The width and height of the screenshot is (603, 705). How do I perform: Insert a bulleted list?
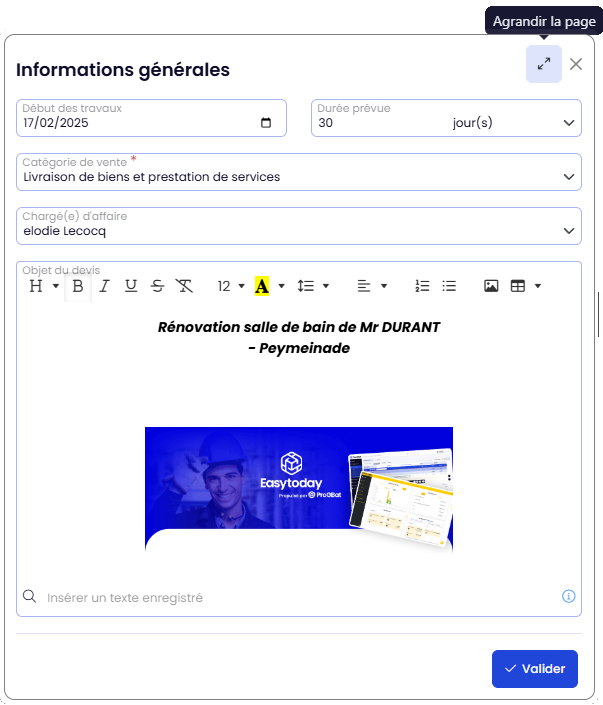click(449, 286)
